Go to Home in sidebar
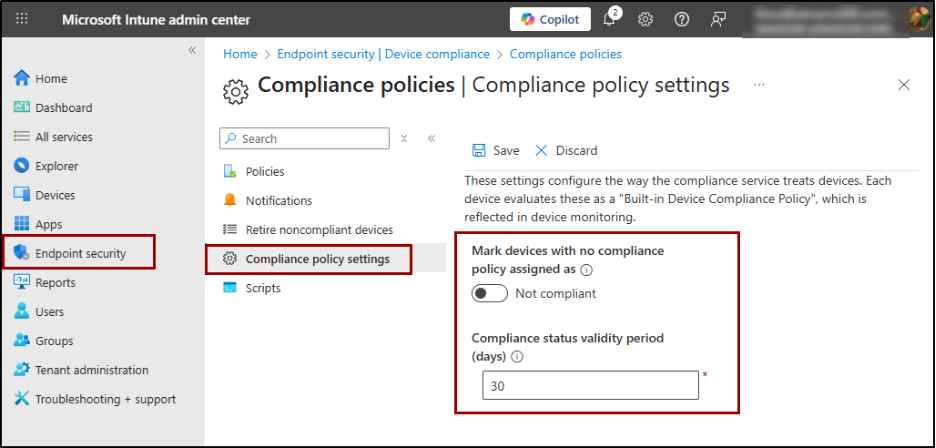 (51, 79)
